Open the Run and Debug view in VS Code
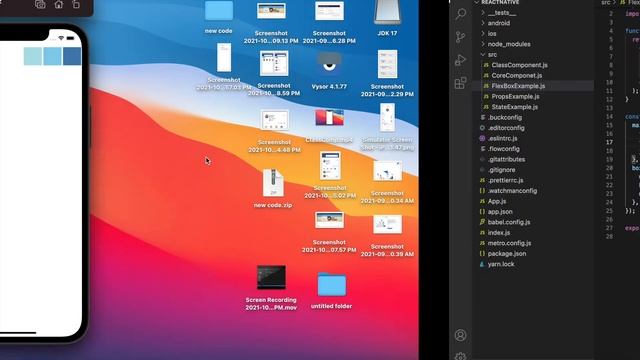Screen dimensions: 640x360 click(x=460, y=60)
